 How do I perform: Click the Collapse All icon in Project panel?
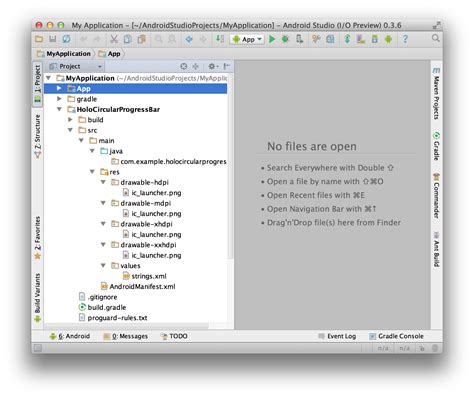pos(196,66)
